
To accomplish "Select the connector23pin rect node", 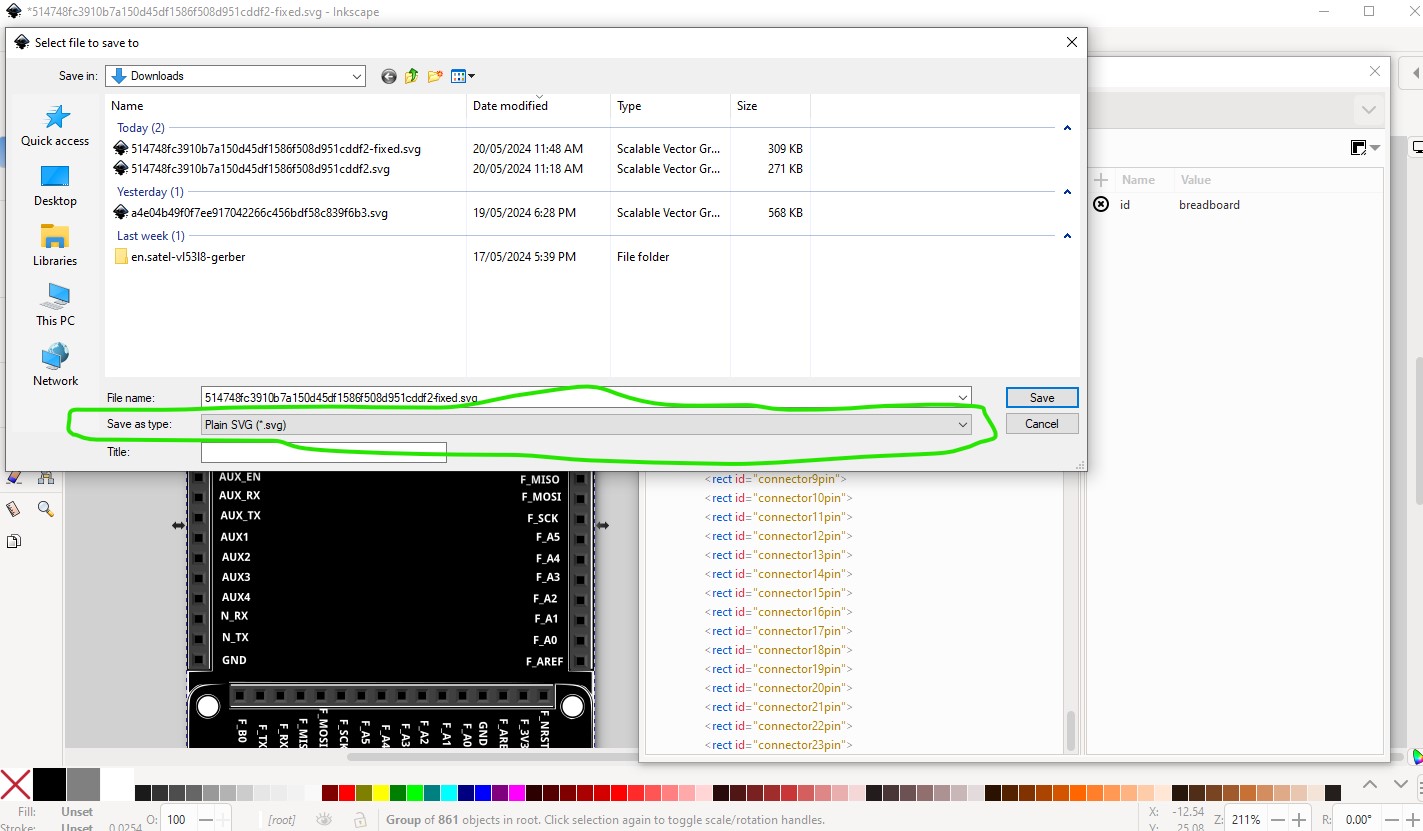I will tap(779, 745).
